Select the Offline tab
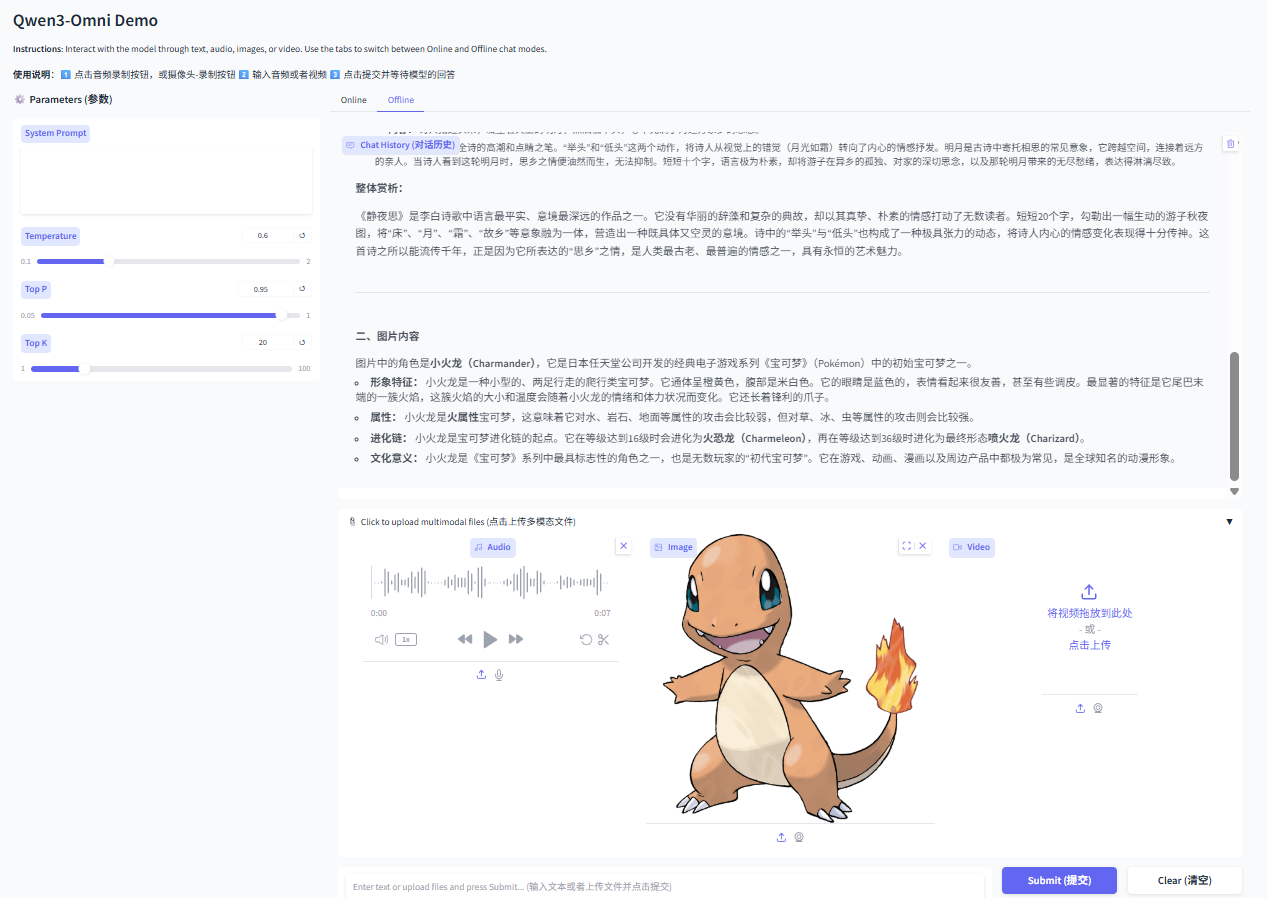Viewport: 1267px width, 898px height. pos(401,100)
